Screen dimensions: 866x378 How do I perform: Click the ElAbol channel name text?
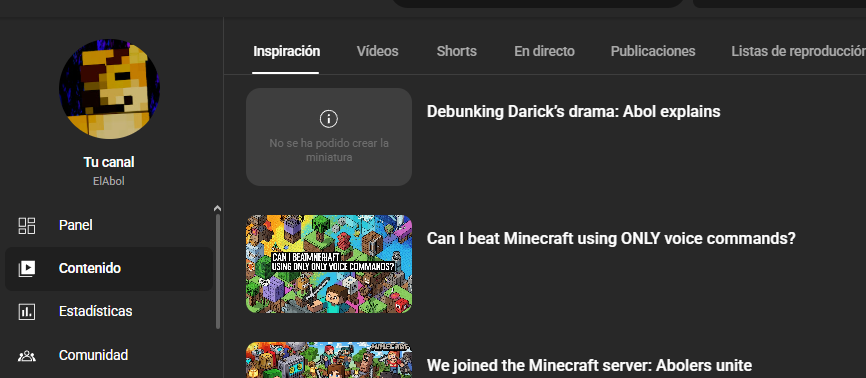click(x=109, y=181)
